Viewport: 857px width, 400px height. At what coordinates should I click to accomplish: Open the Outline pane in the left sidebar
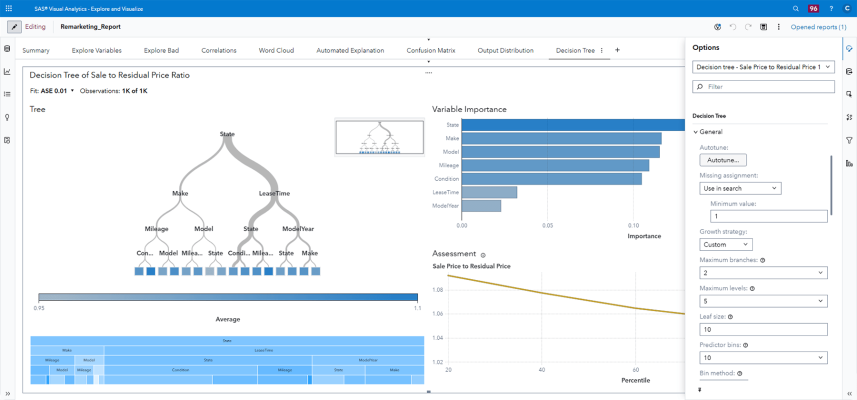pos(8,95)
